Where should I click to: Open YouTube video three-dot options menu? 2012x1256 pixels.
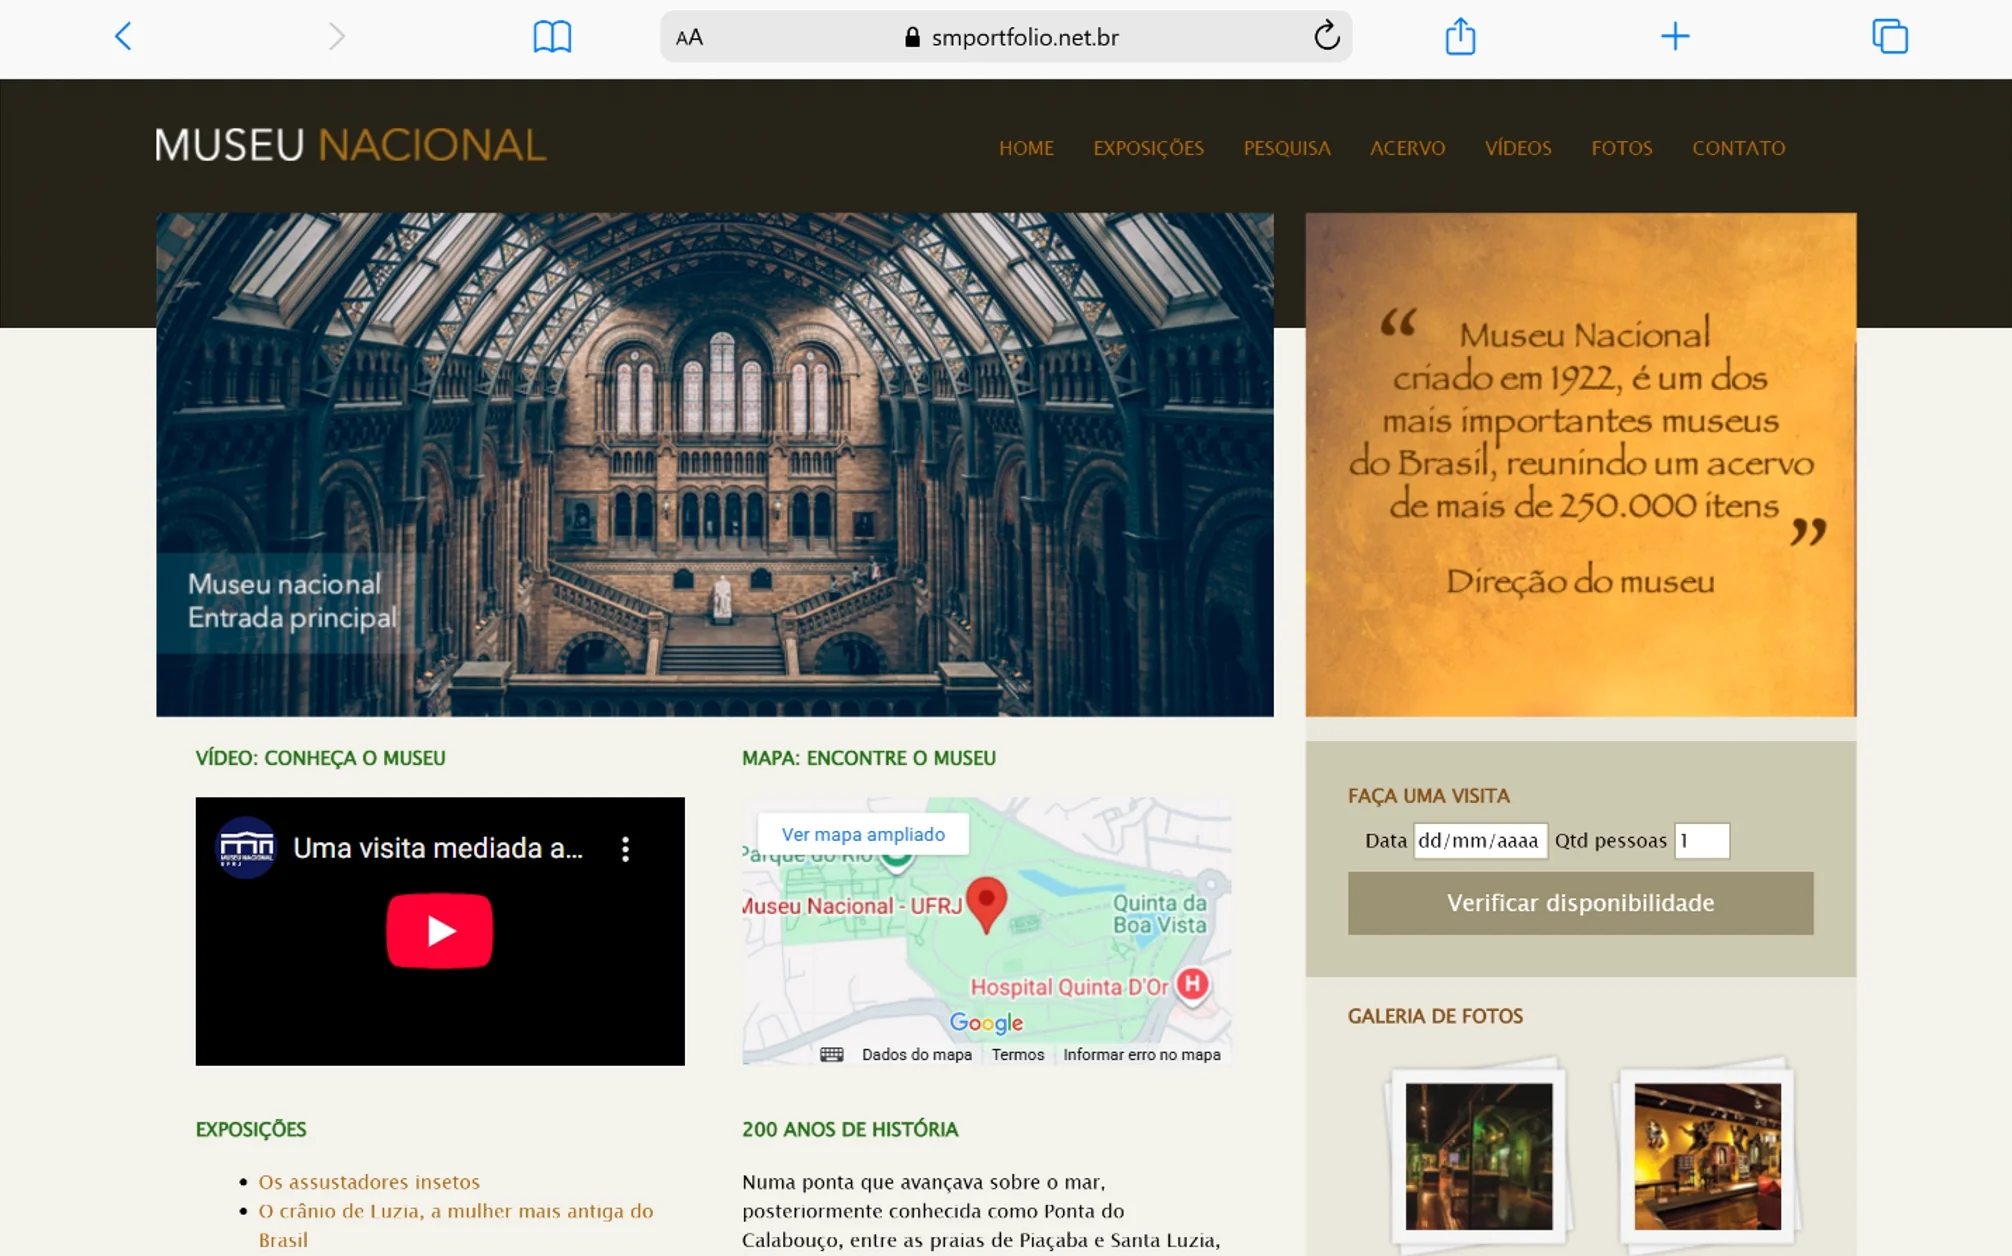tap(626, 849)
